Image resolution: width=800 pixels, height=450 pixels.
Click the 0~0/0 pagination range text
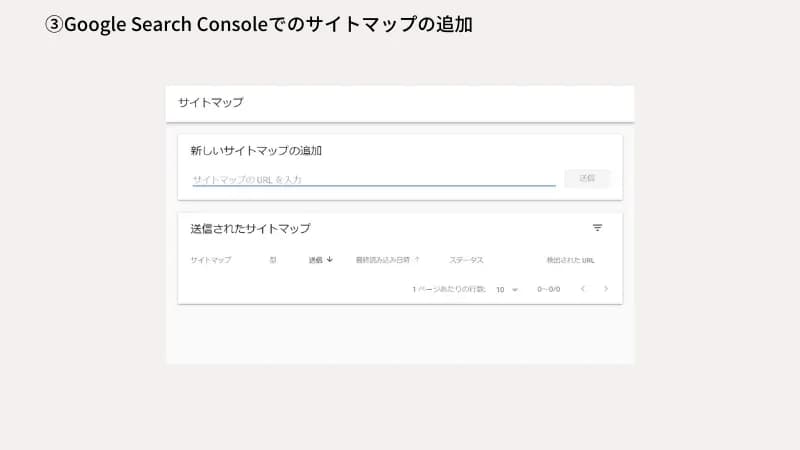coord(548,289)
